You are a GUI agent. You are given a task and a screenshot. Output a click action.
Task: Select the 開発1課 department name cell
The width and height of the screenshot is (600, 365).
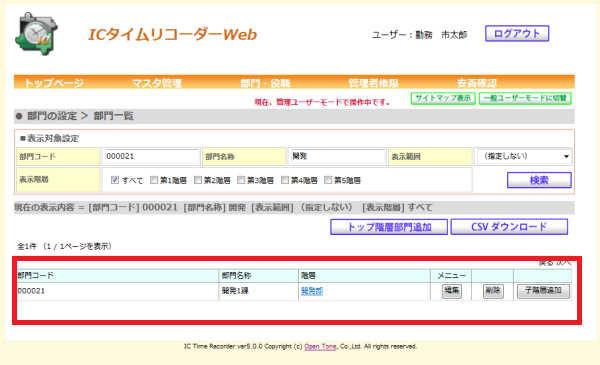click(259, 291)
